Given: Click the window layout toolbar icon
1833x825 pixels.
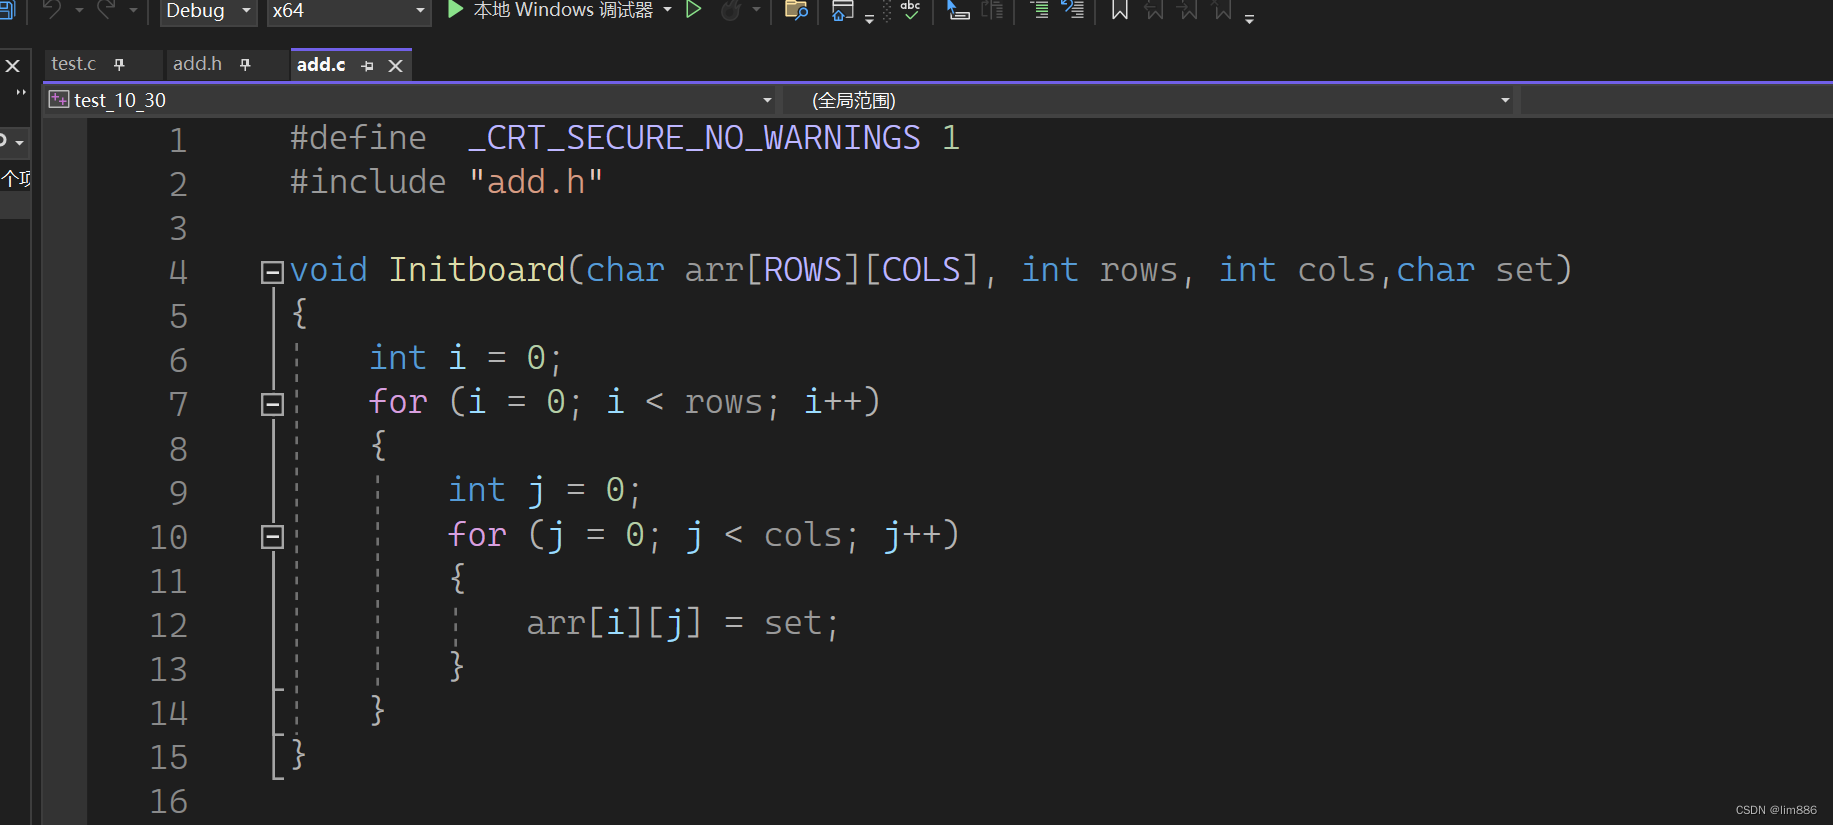Looking at the screenshot, I should pos(843,11).
